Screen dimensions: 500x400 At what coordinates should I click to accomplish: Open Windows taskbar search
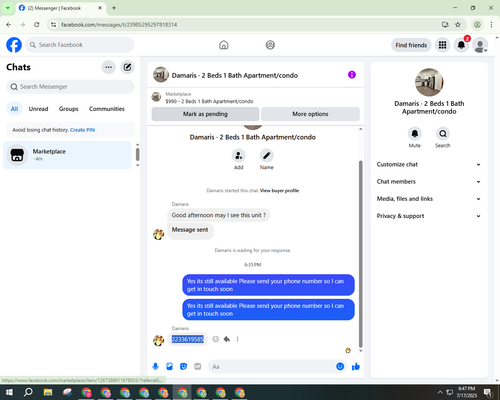pyautogui.click(x=28, y=392)
